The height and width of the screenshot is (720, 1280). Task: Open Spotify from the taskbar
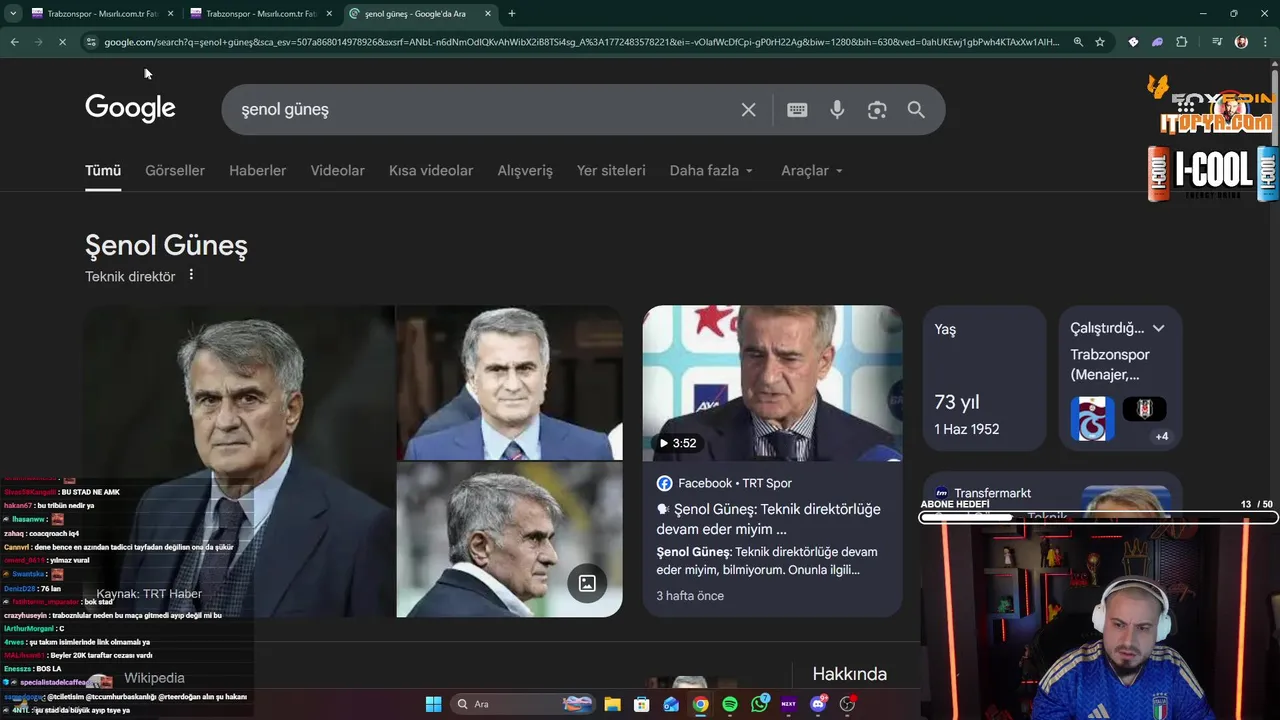click(730, 704)
